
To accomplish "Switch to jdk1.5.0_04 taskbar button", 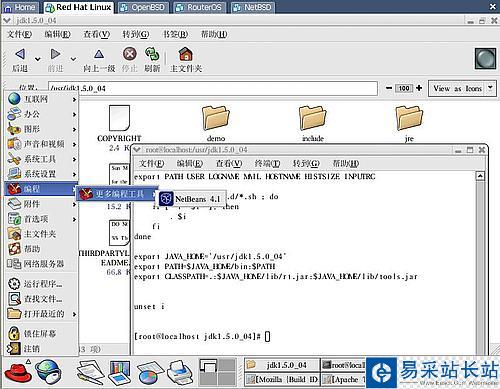I will click(282, 365).
